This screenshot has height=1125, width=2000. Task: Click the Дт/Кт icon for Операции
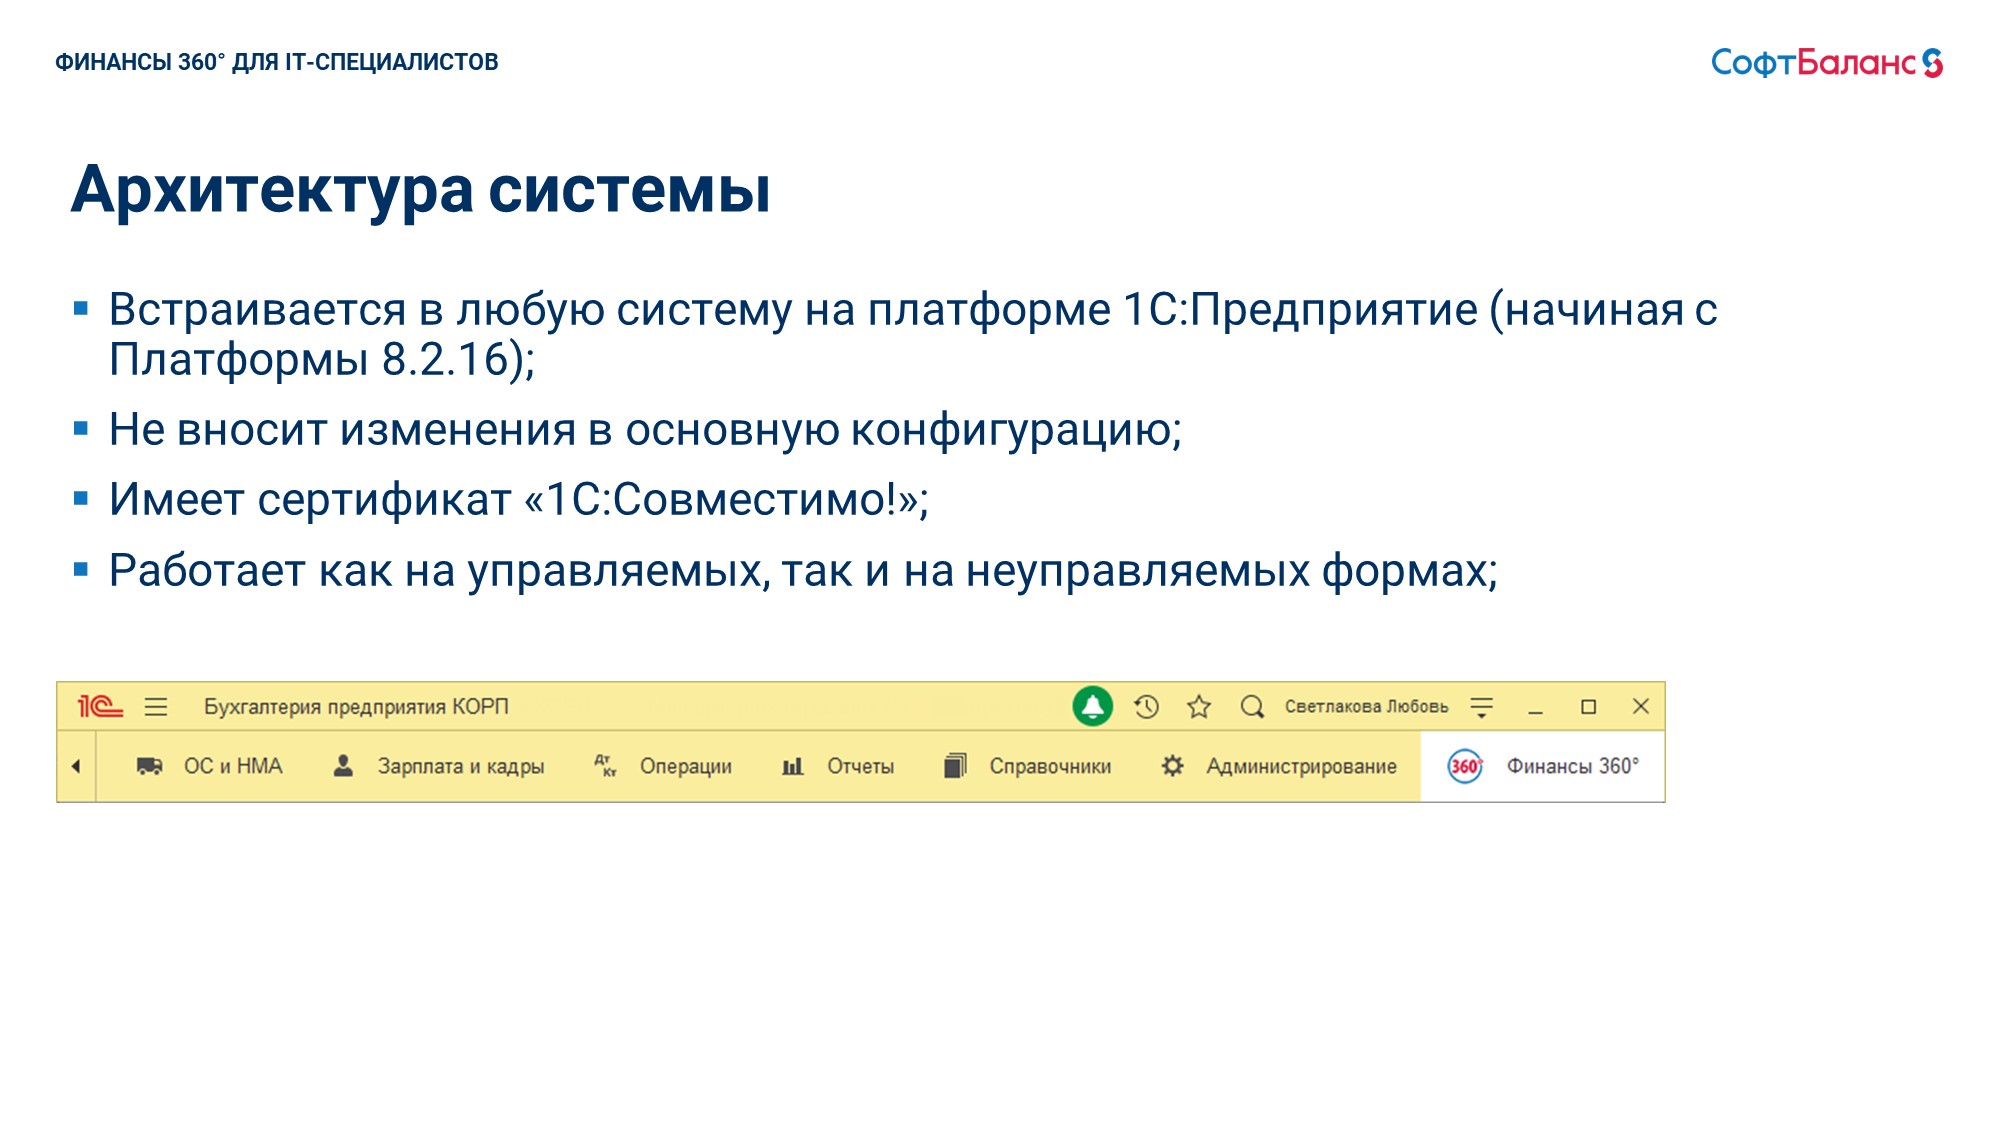(x=606, y=766)
